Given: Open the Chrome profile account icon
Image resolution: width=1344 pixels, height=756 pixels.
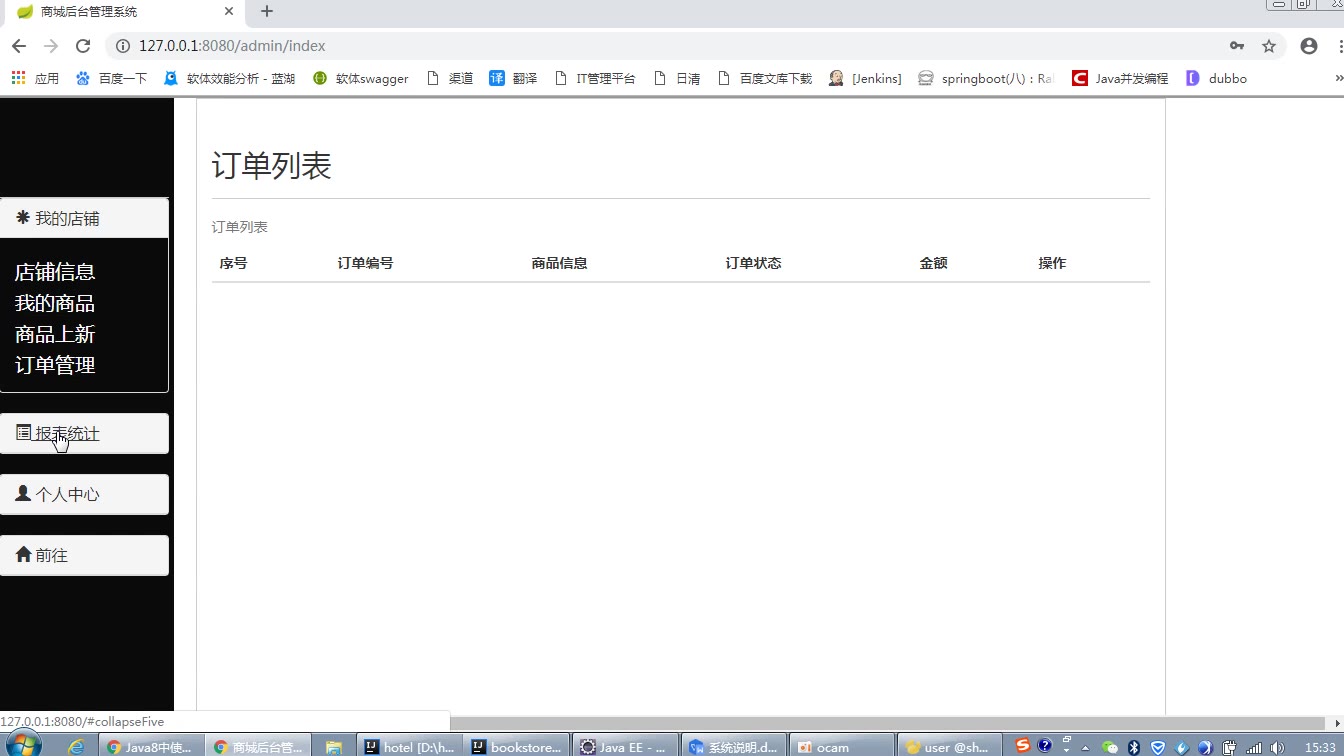Looking at the screenshot, I should tap(1308, 46).
